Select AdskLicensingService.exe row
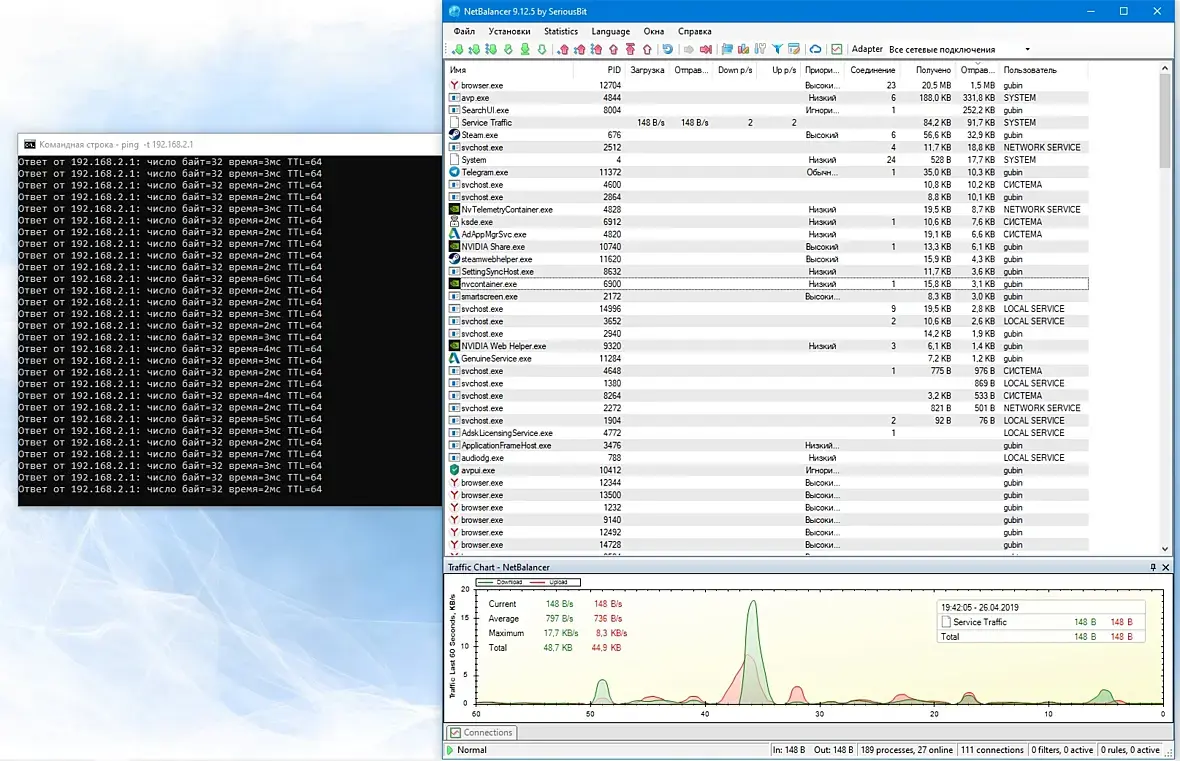This screenshot has height=761, width=1180. (768, 433)
